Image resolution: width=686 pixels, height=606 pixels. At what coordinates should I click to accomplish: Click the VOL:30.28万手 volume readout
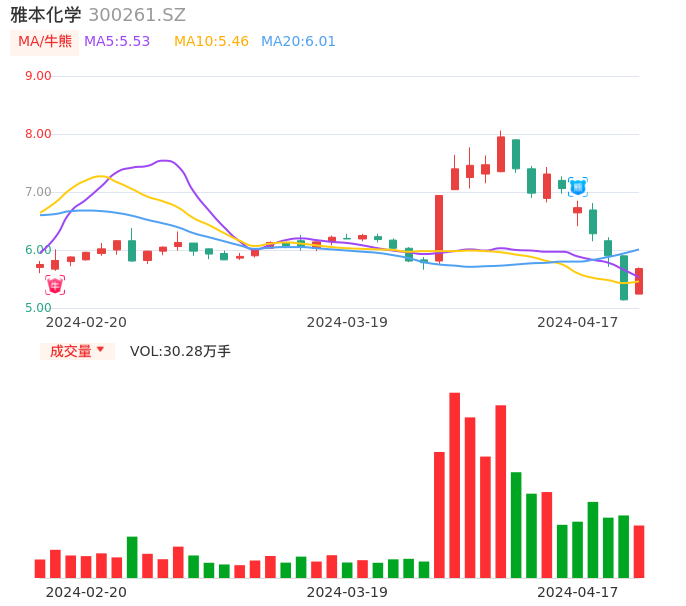[180, 351]
